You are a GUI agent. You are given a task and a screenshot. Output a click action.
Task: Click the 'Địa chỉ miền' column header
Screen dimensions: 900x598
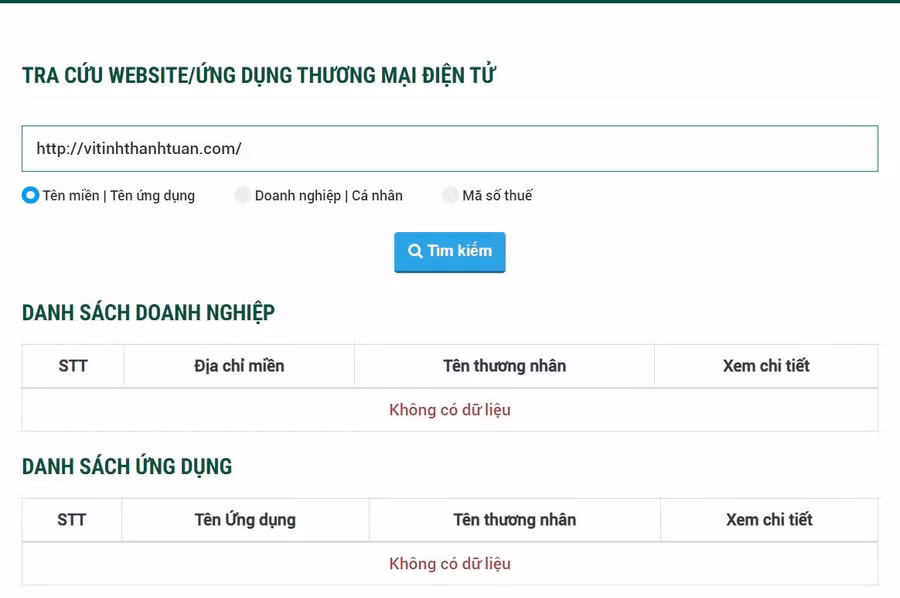click(x=238, y=365)
